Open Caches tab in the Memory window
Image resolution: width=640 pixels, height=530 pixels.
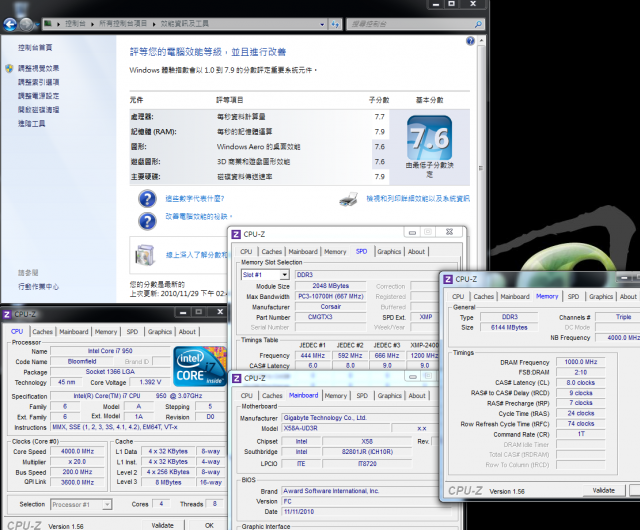[484, 297]
